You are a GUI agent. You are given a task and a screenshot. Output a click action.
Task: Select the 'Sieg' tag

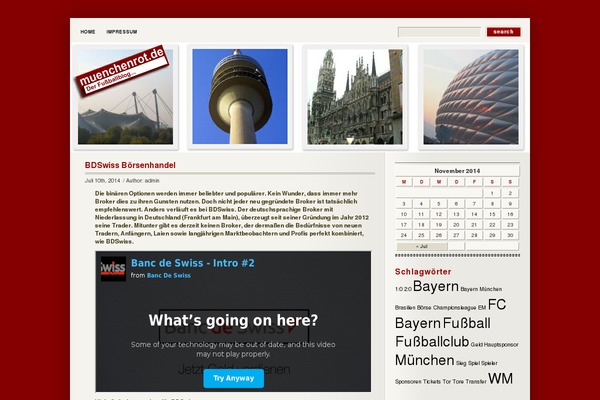(x=461, y=363)
